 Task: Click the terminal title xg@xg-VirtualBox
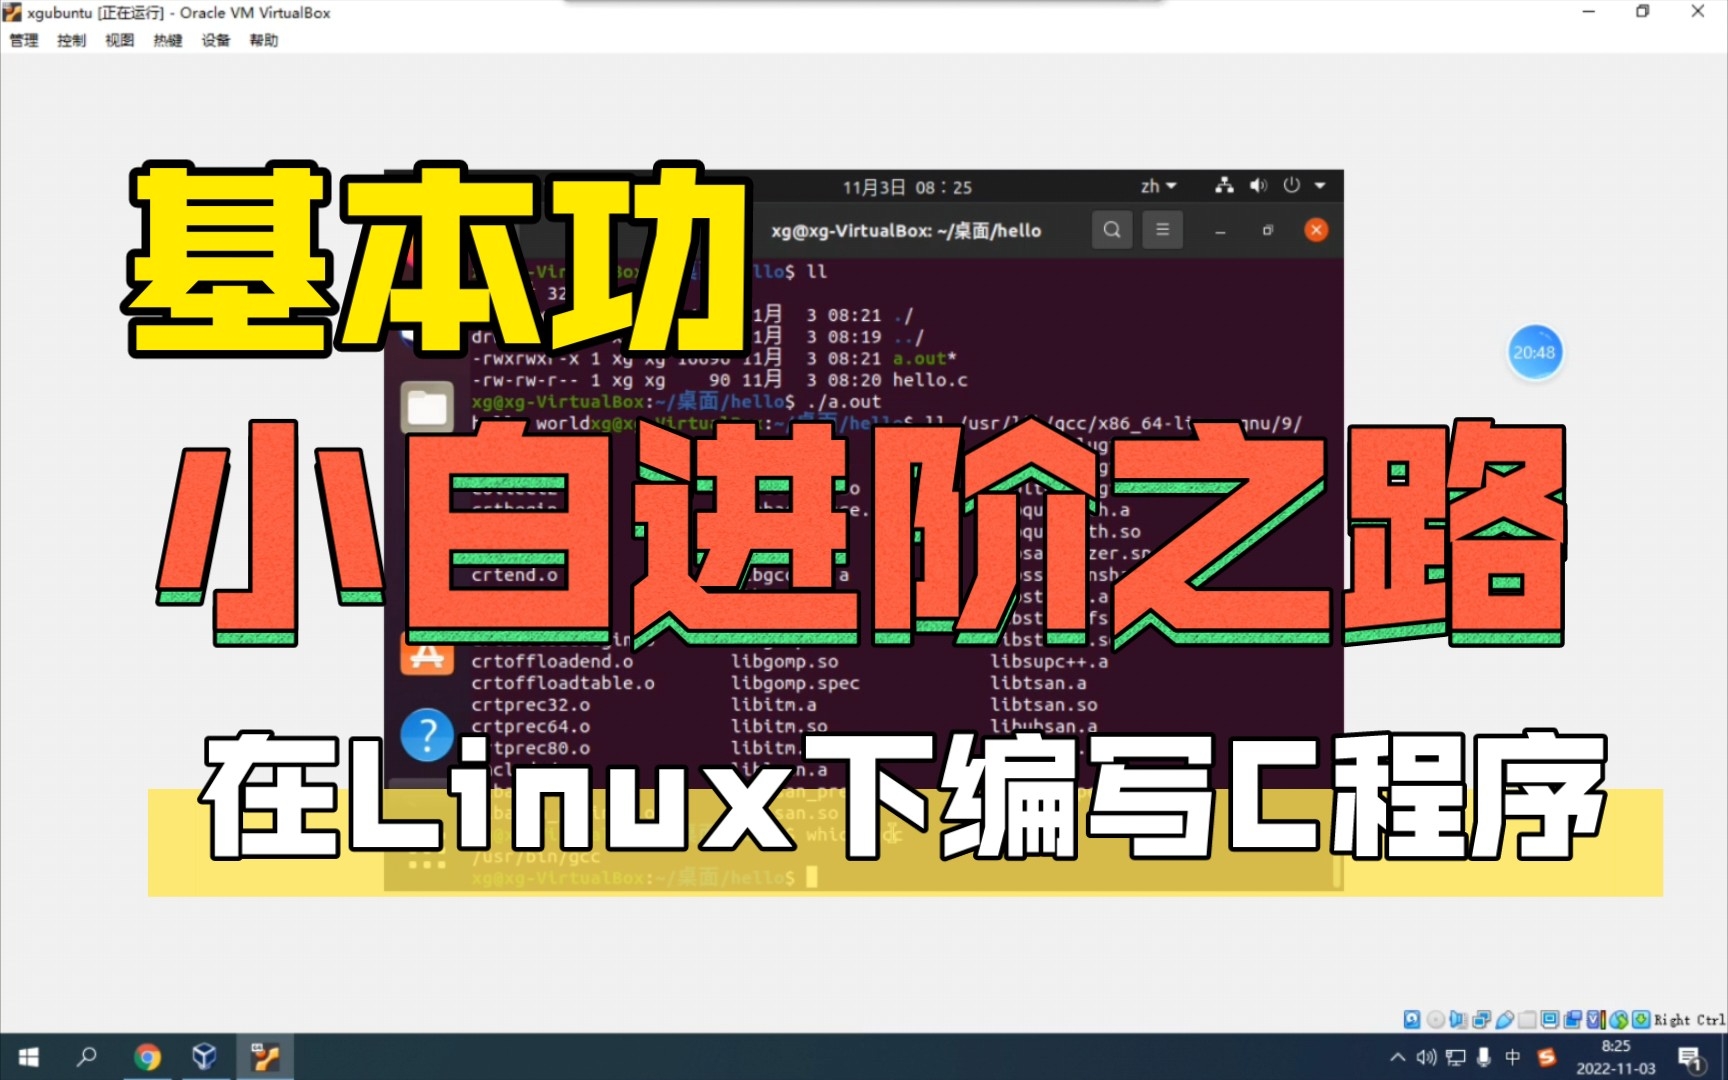[905, 231]
